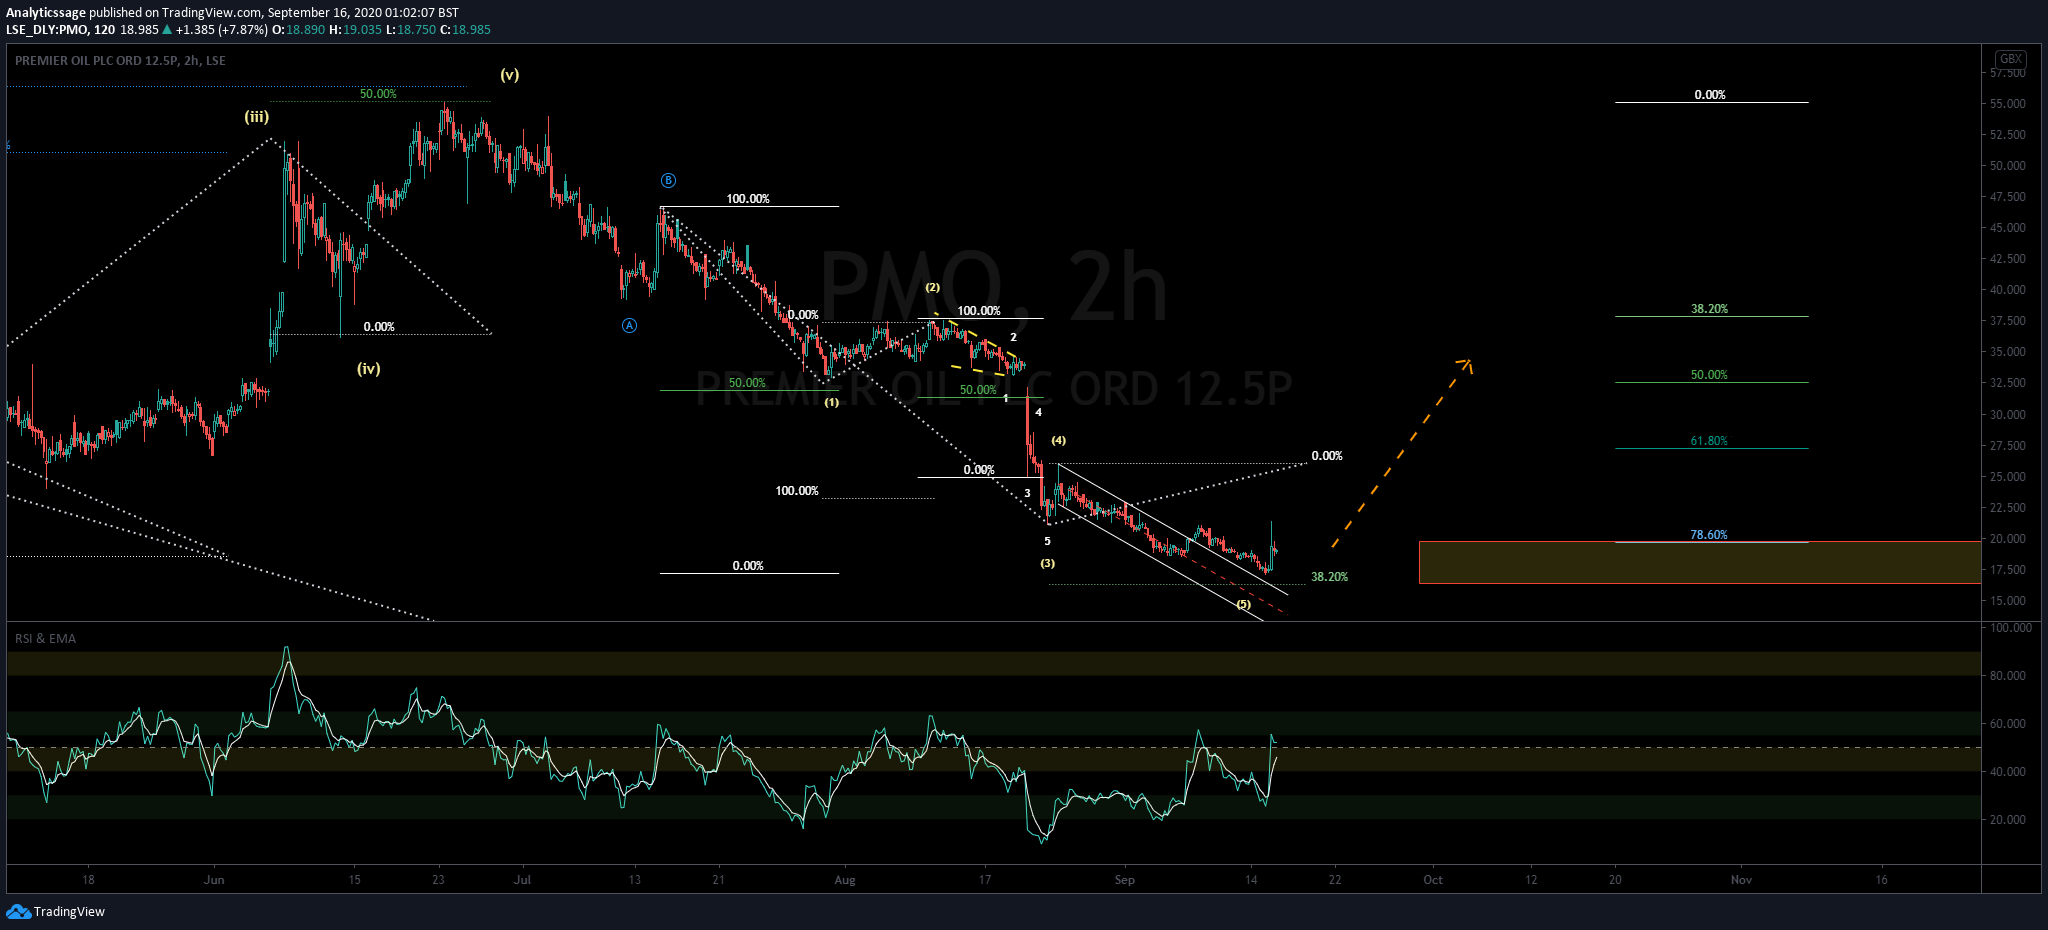Viewport: 2048px width, 930px height.
Task: Click the 25.000 price axis label
Action: 2008,477
